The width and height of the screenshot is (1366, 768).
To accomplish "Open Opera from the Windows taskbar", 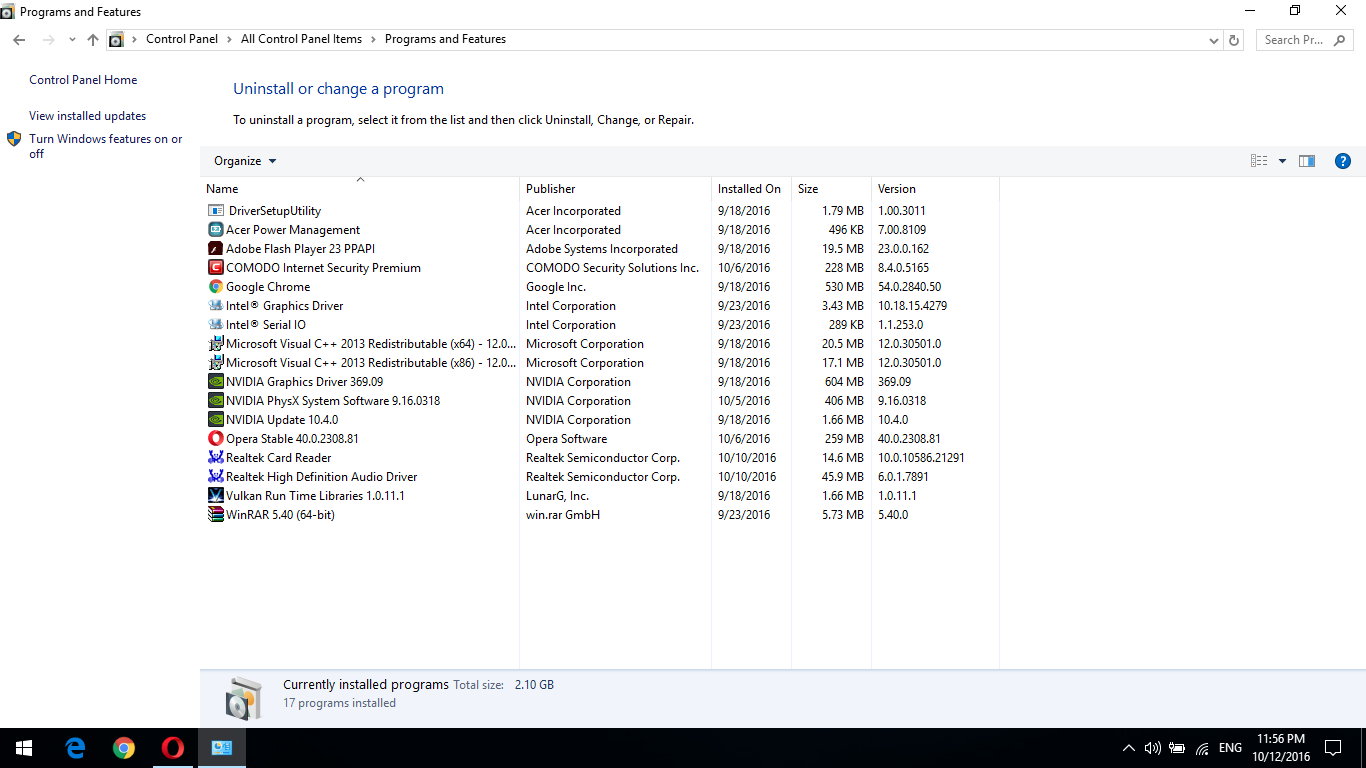I will coord(173,748).
